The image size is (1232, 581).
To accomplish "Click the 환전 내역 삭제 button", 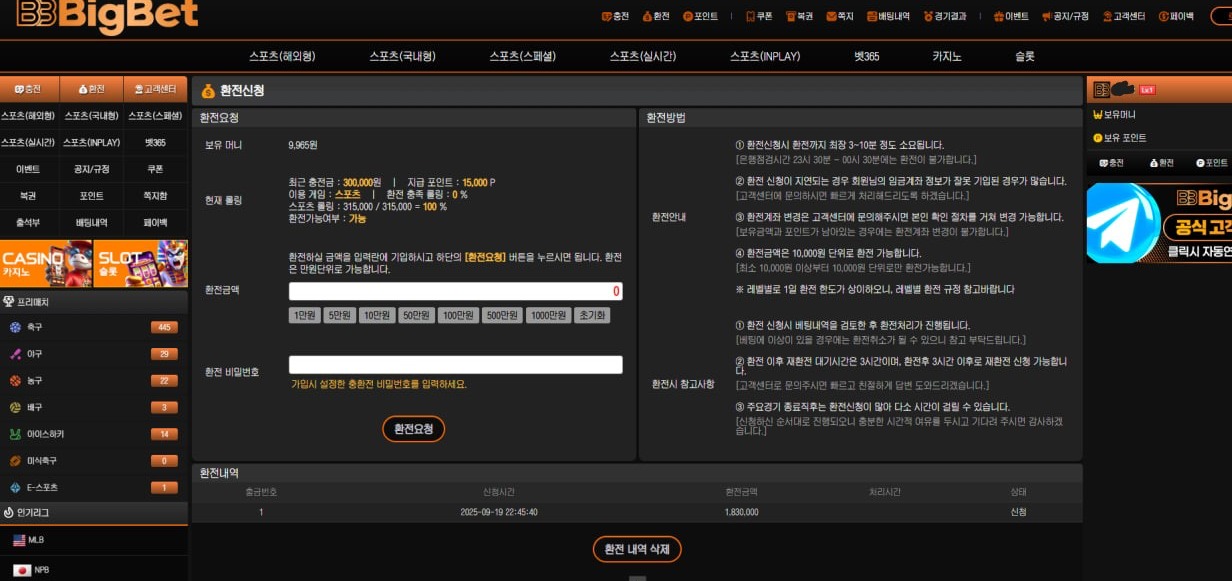I will (637, 549).
